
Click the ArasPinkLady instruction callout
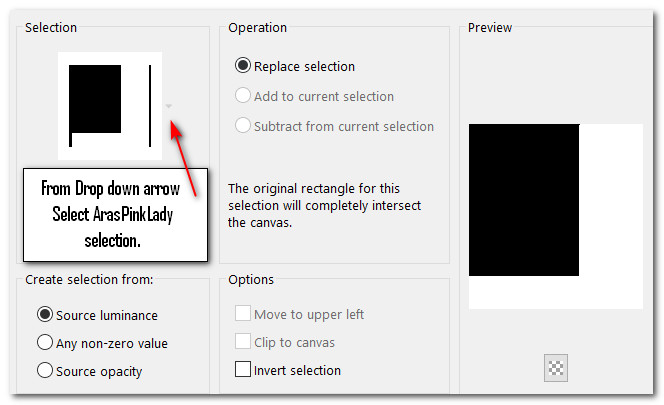(x=114, y=215)
